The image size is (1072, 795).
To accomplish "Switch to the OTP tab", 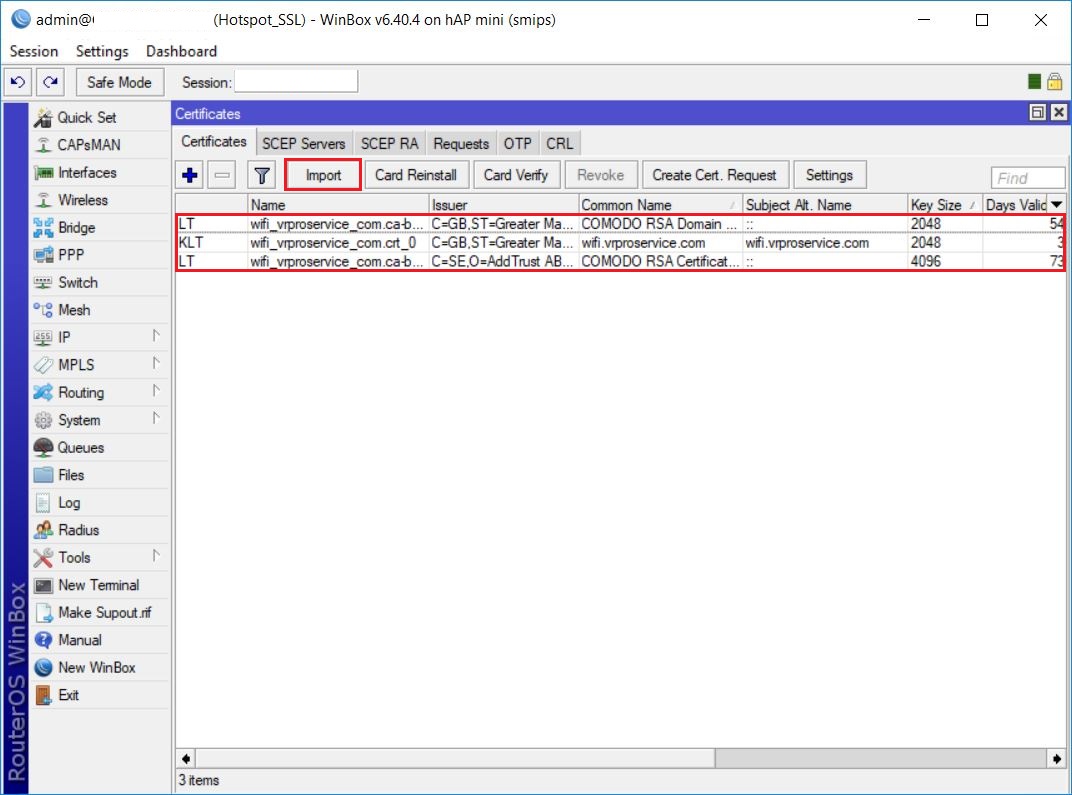I will (518, 144).
